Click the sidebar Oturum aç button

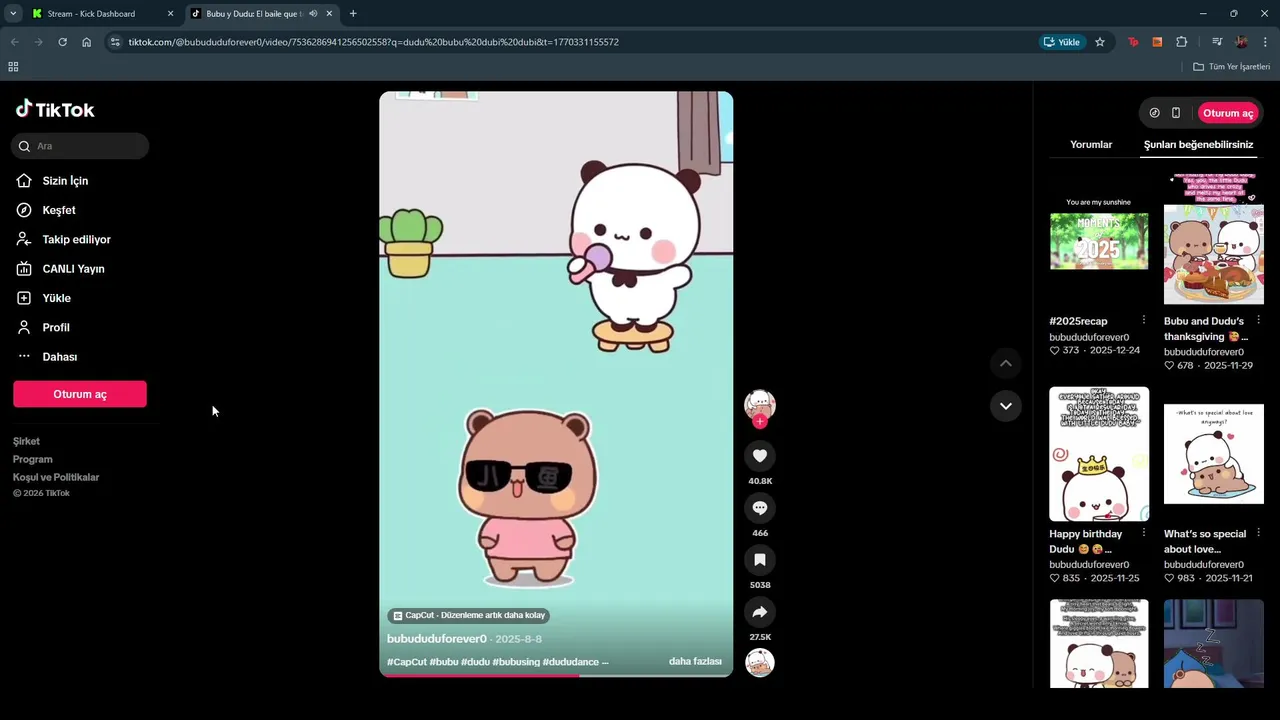tap(80, 394)
